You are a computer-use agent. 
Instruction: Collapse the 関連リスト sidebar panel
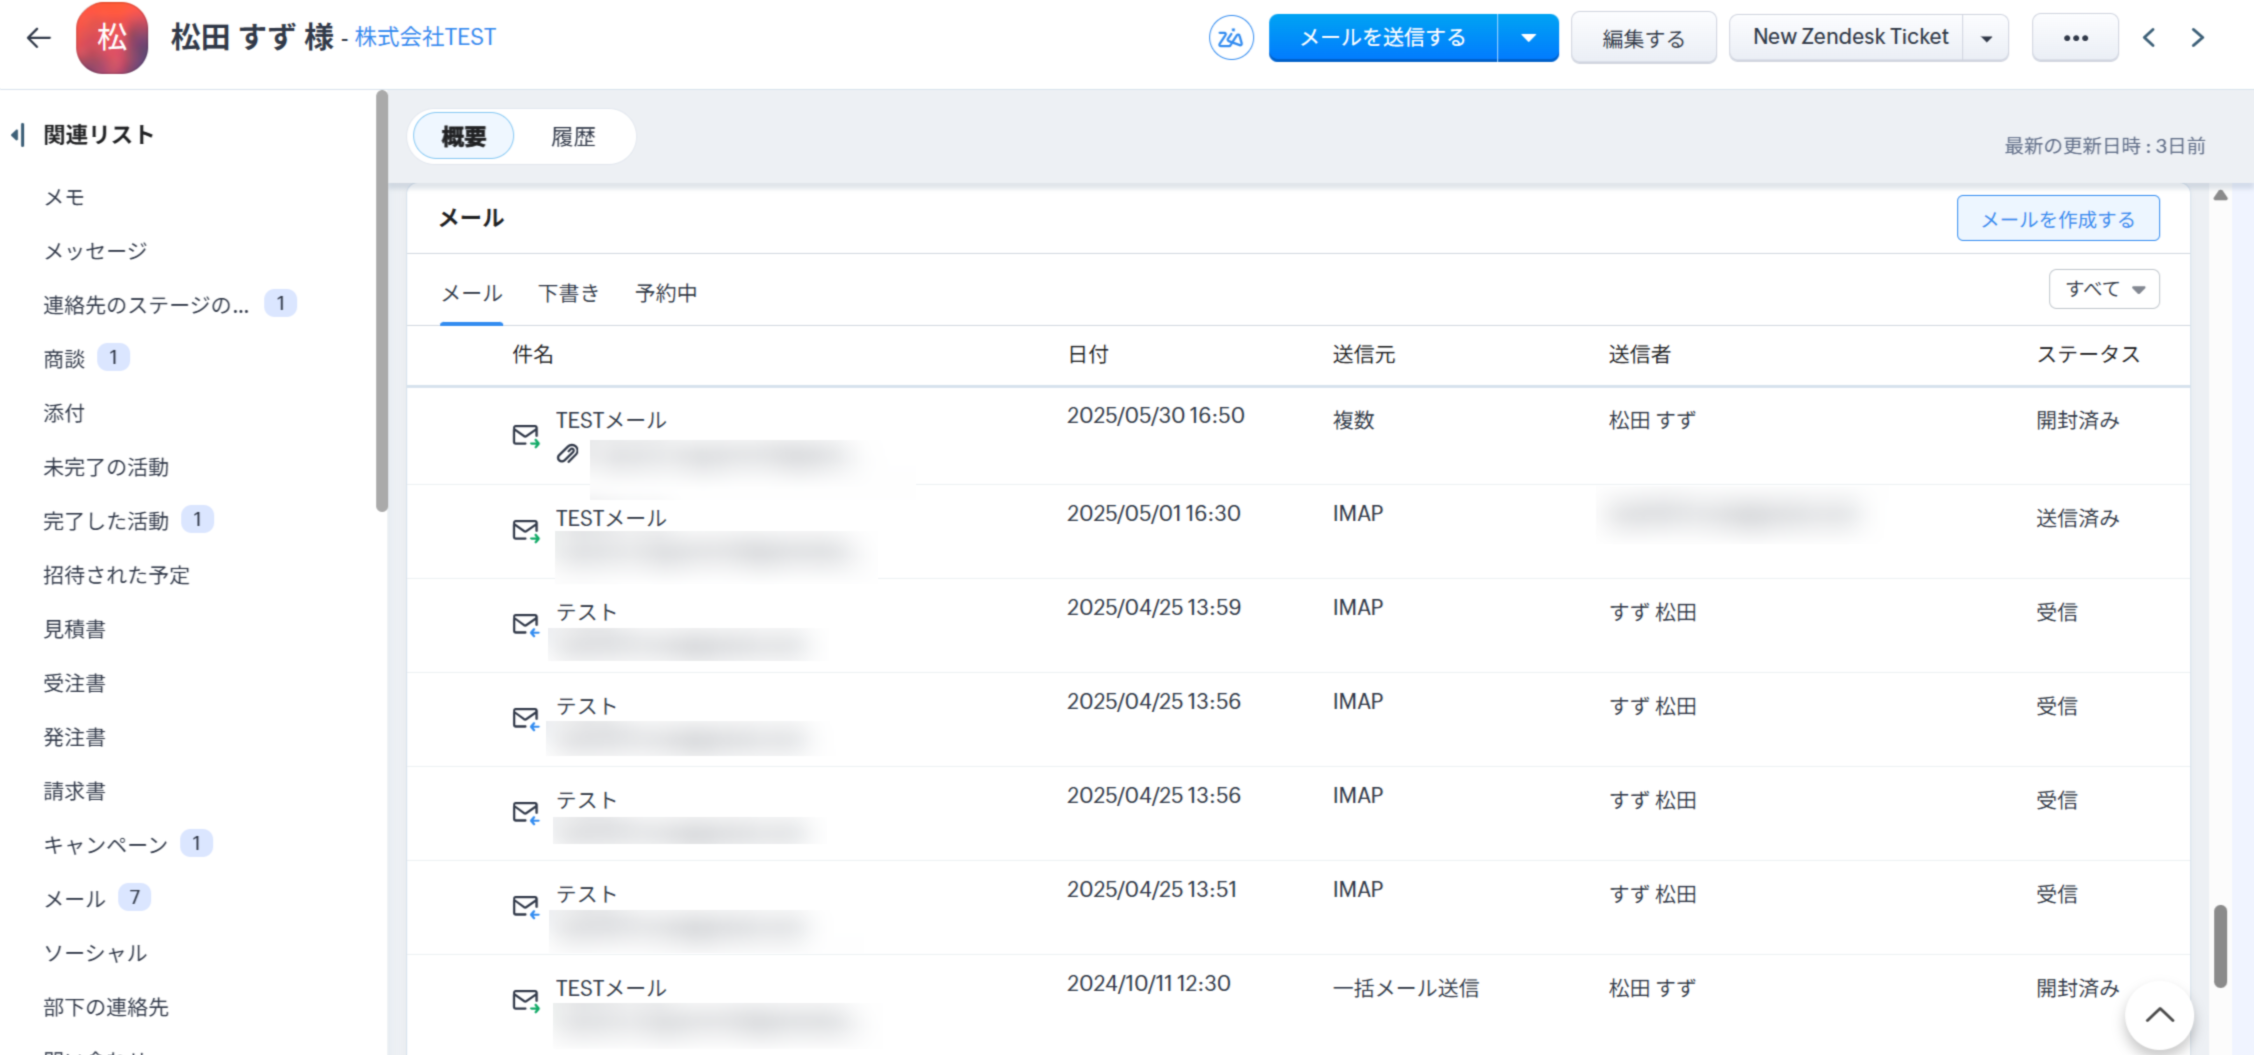(x=18, y=135)
